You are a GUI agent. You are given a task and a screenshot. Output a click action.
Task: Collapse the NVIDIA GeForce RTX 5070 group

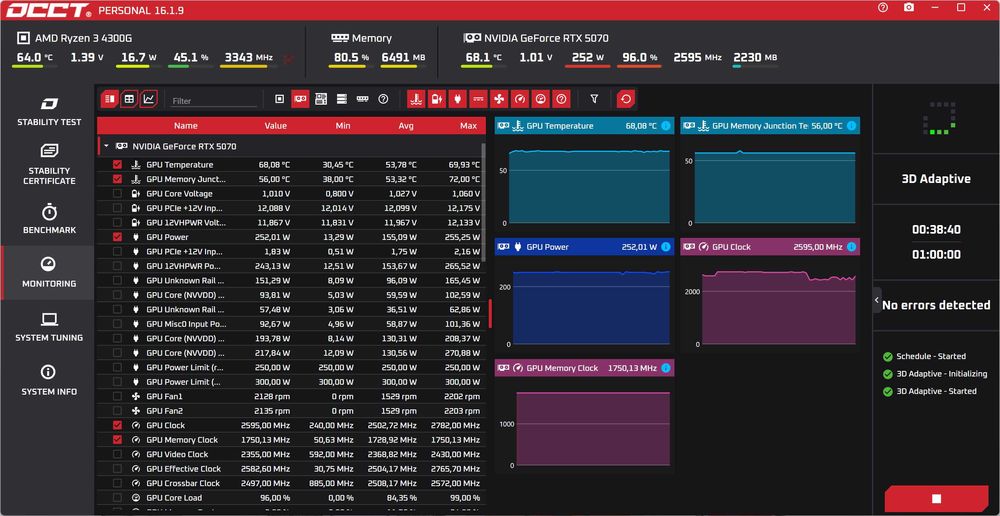coord(106,146)
